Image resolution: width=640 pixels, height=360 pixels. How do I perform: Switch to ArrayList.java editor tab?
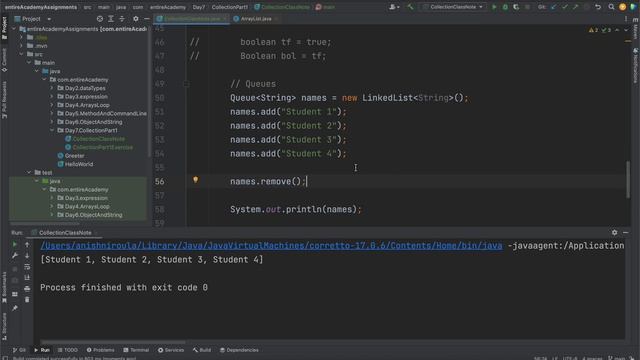click(x=256, y=19)
